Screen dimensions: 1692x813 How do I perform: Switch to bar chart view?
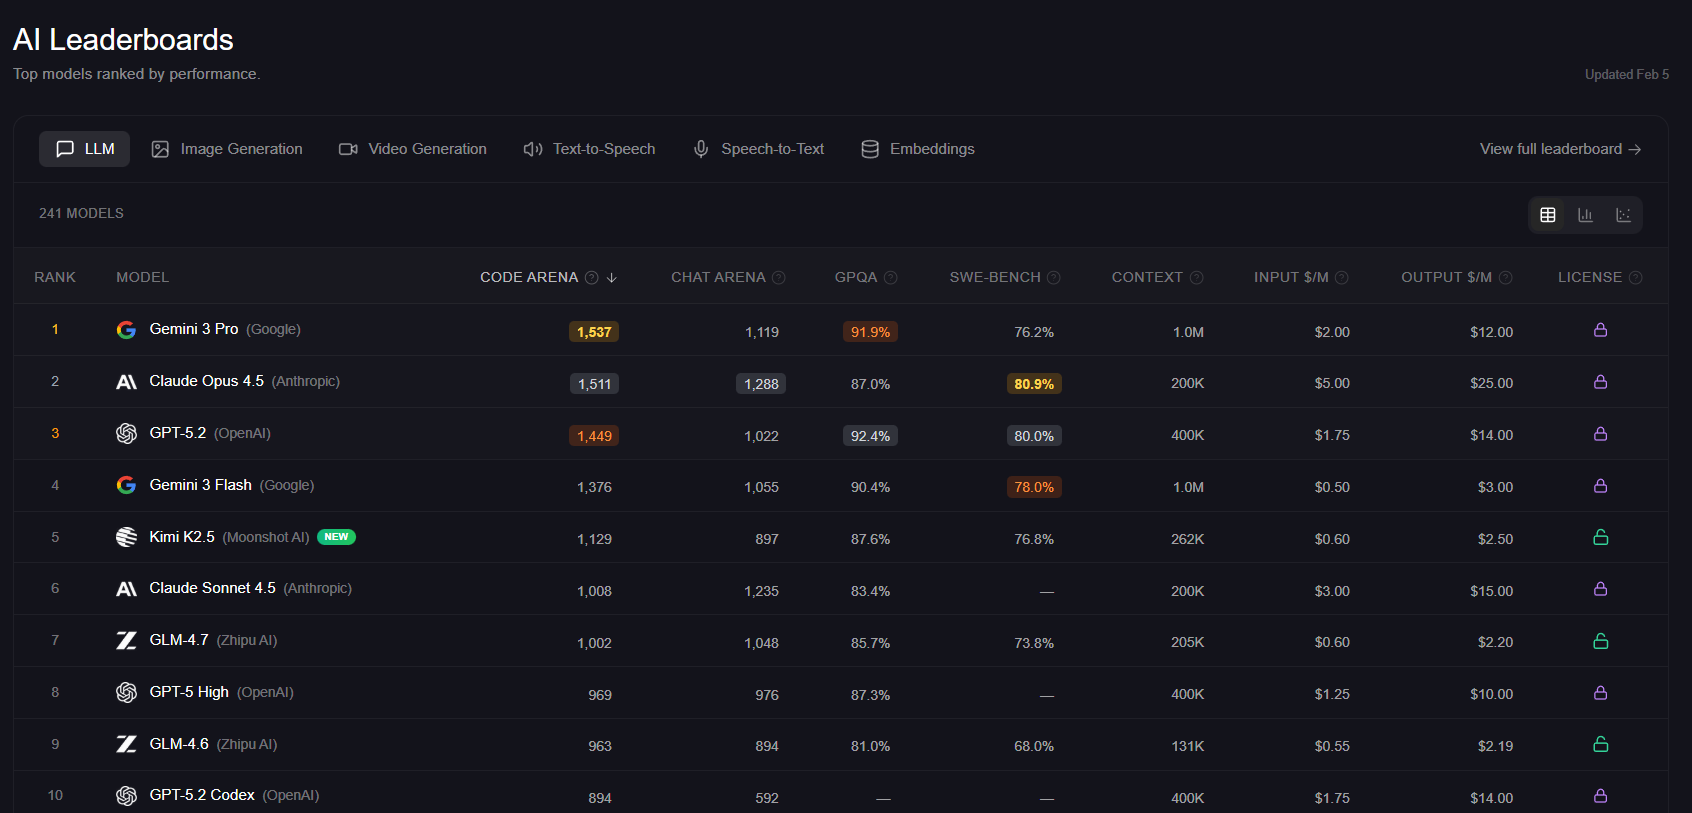click(1585, 215)
